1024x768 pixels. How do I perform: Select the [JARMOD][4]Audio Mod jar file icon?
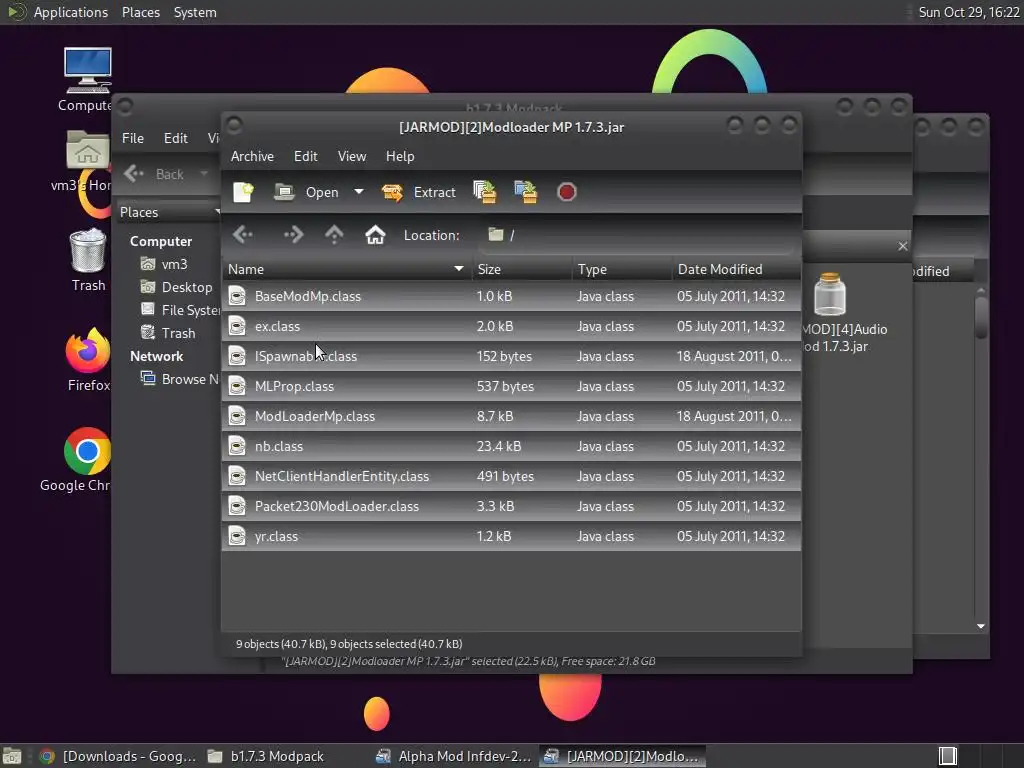830,295
